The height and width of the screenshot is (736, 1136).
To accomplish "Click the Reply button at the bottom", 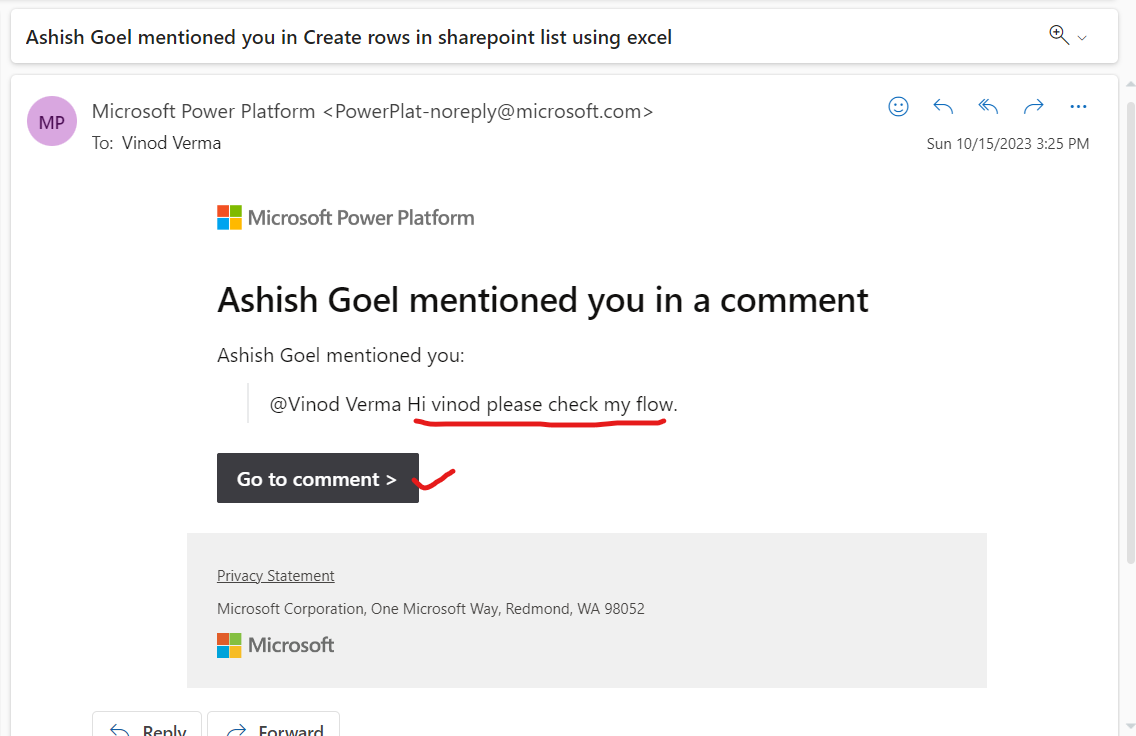I will click(x=146, y=729).
